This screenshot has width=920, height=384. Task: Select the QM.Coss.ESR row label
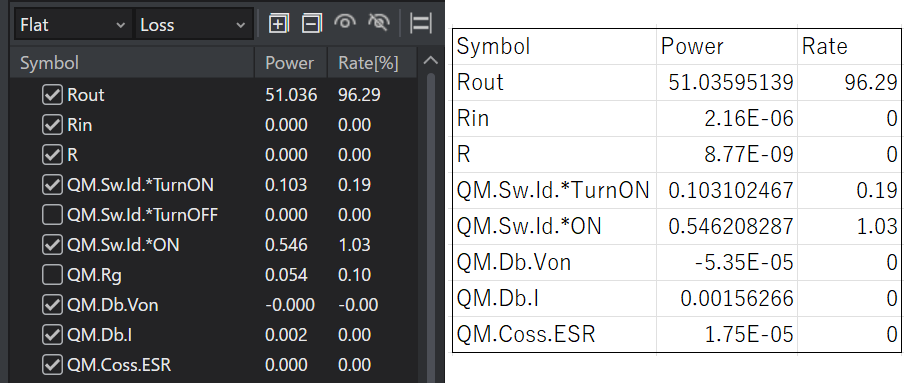119,365
